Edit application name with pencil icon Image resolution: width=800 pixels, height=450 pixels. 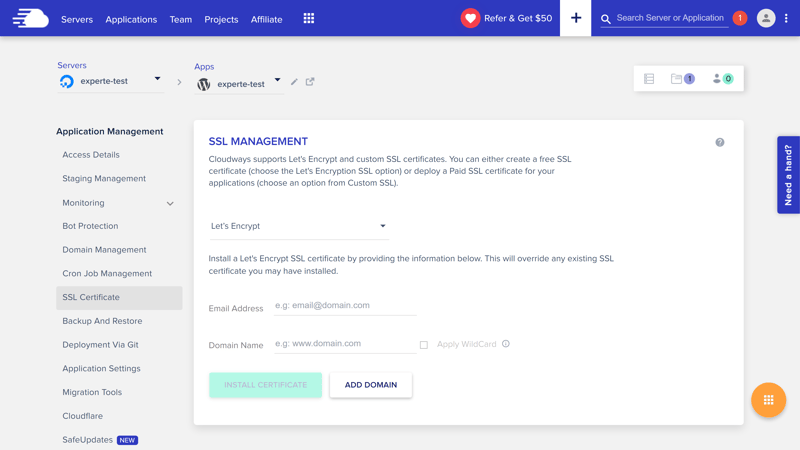(294, 82)
